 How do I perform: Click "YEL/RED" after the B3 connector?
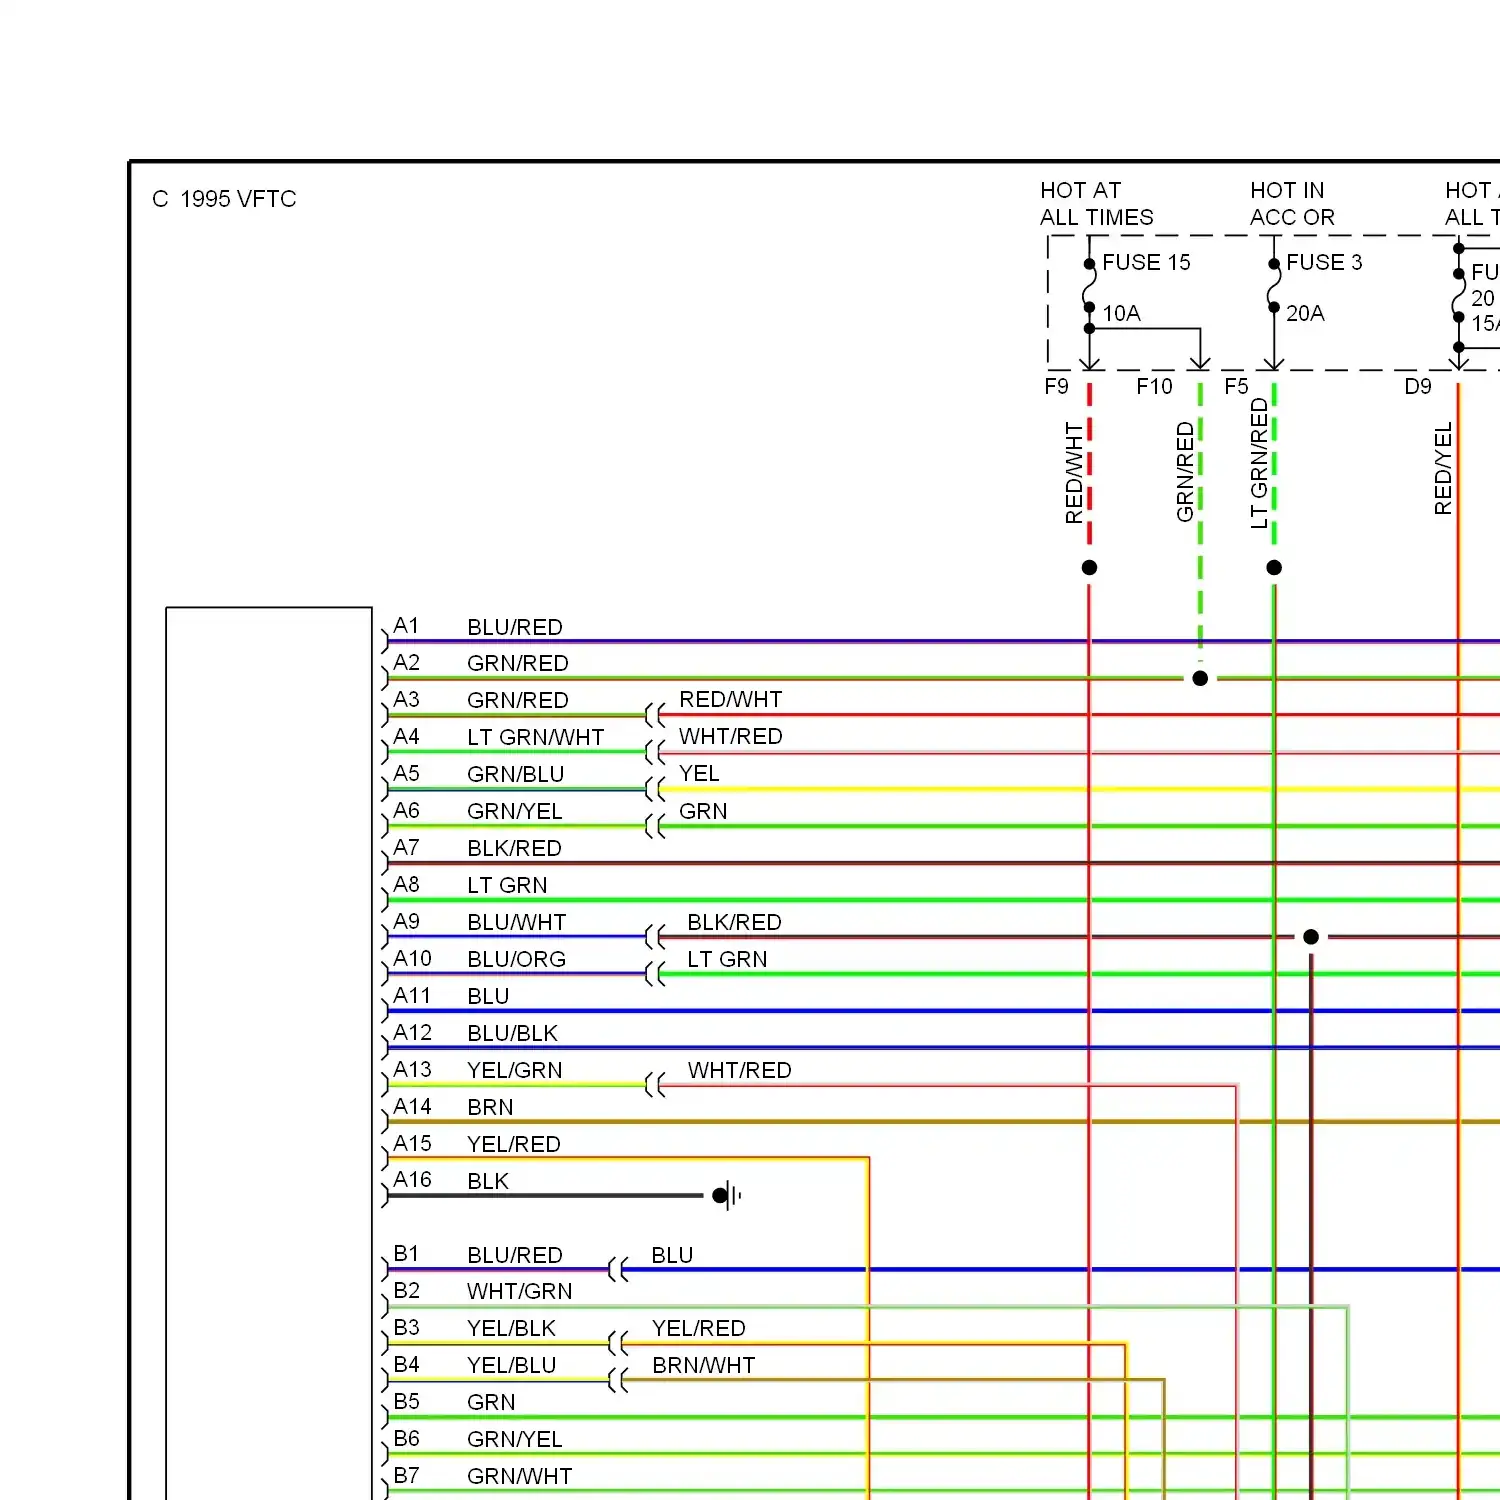point(699,1328)
